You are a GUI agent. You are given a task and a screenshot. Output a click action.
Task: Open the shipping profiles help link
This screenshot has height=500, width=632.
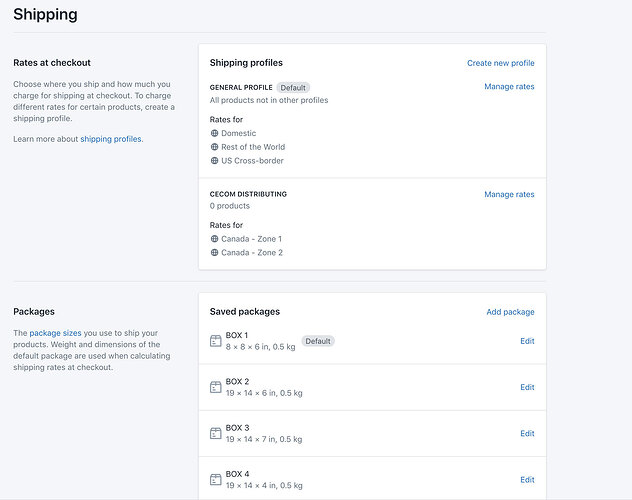point(111,139)
